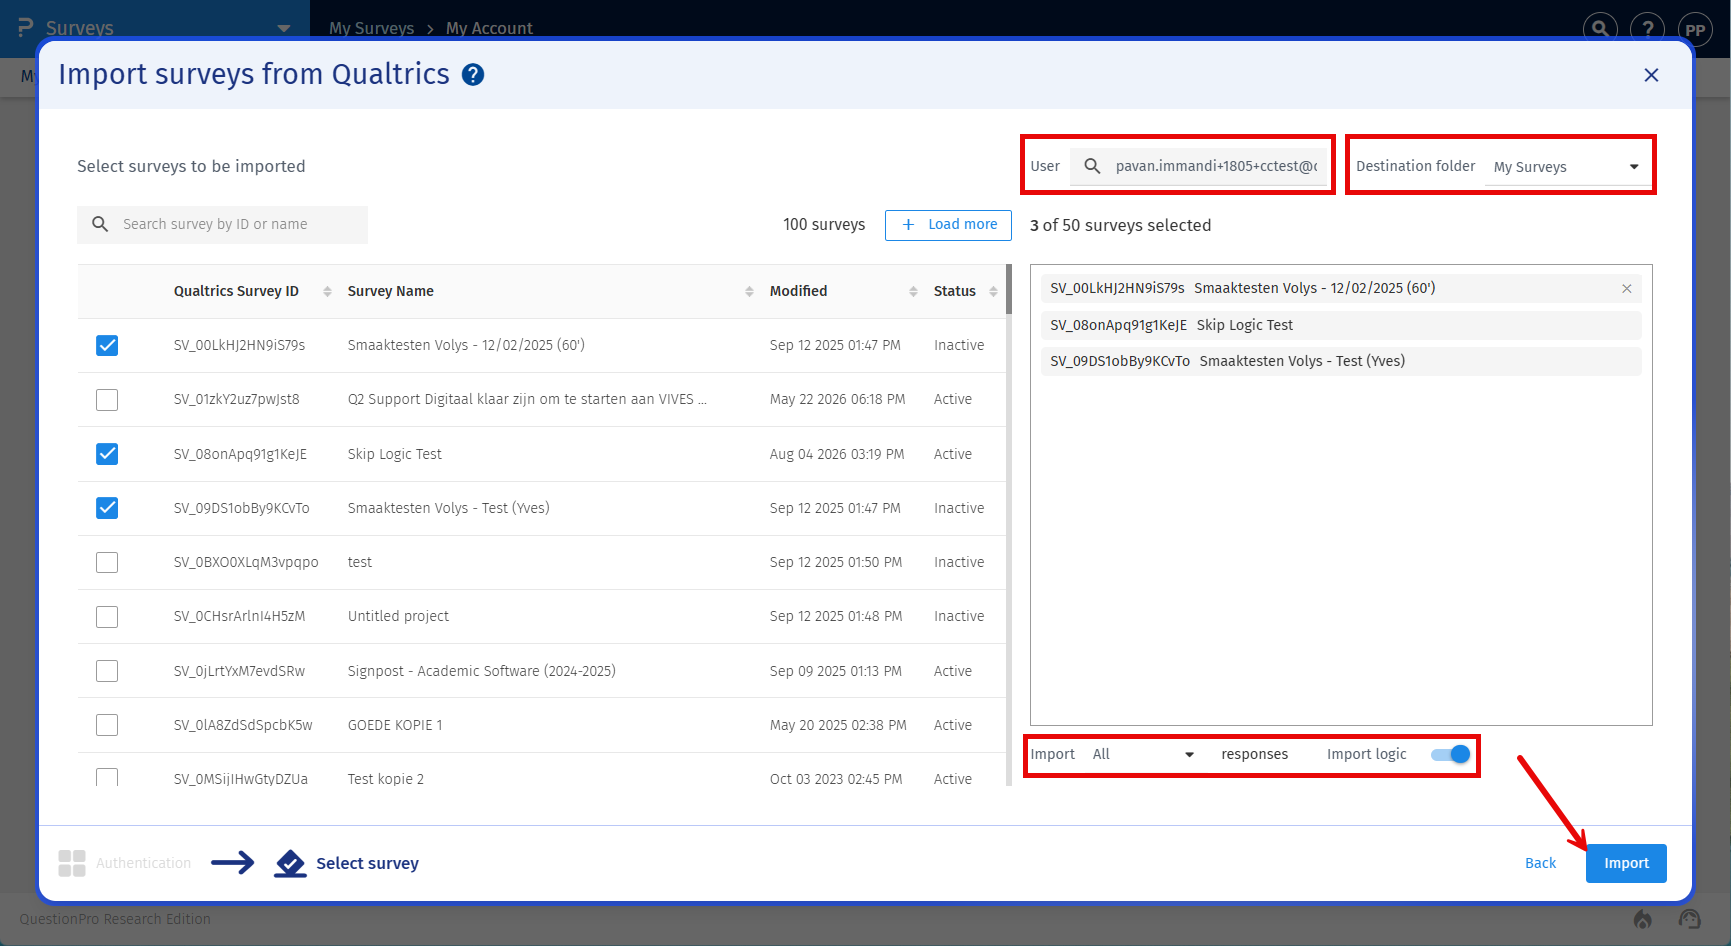This screenshot has width=1731, height=946.
Task: Return to the Authentication step
Action: tap(143, 863)
